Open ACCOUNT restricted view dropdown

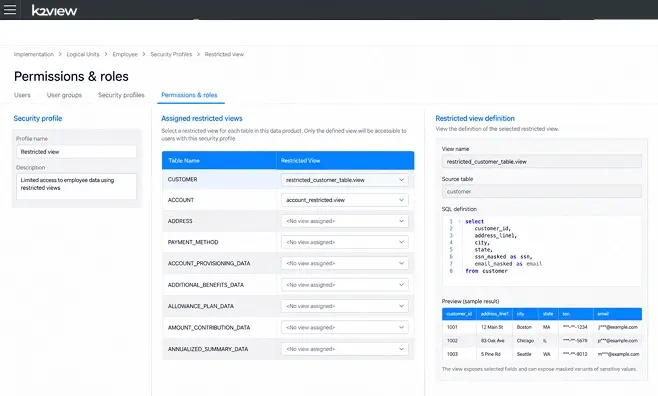point(345,200)
